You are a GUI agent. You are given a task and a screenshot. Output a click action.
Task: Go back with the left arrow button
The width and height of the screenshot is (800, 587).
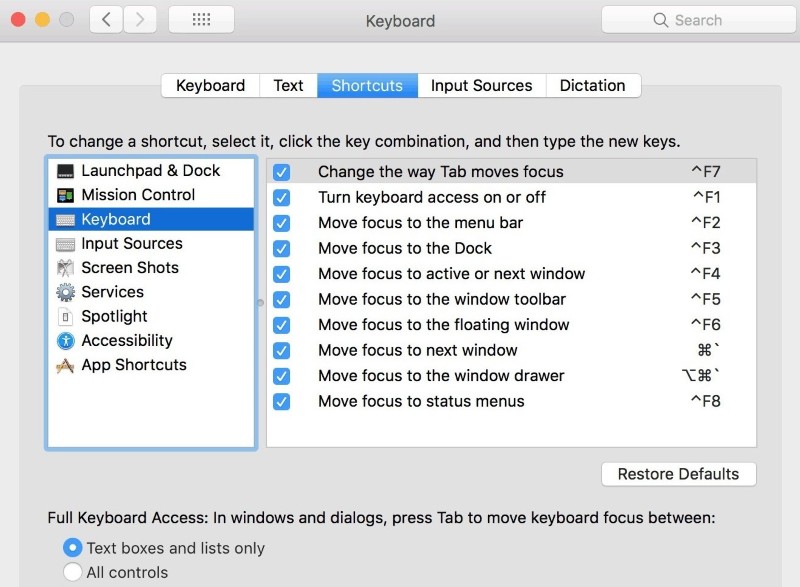tap(106, 20)
